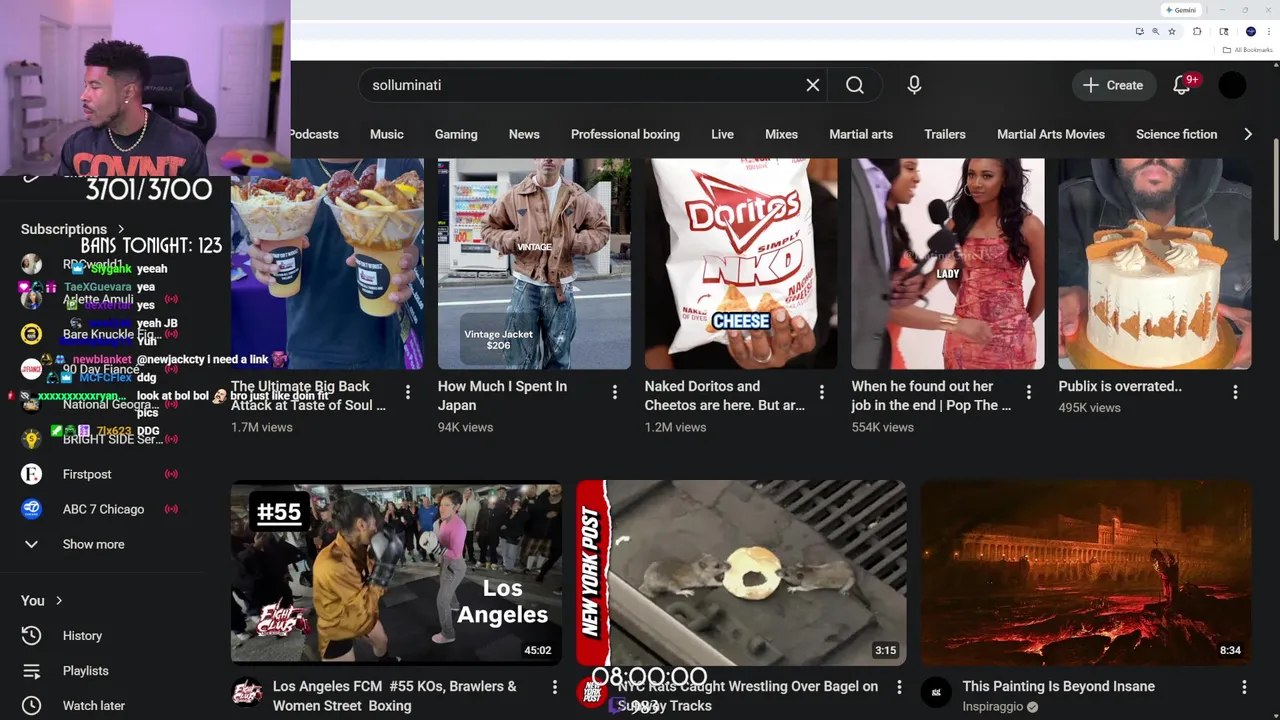Select the Gaming filter chip
Viewport: 1280px width, 720px height.
click(456, 134)
